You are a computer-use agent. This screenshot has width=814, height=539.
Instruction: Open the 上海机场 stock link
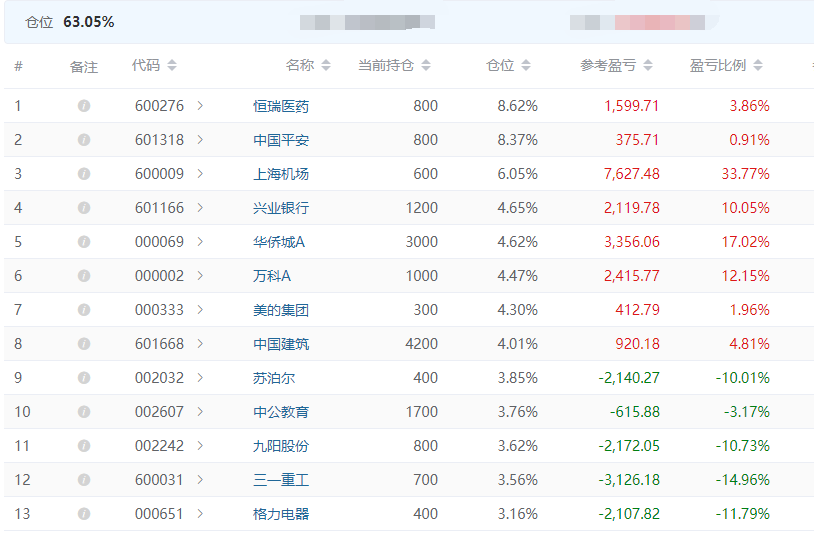281,174
